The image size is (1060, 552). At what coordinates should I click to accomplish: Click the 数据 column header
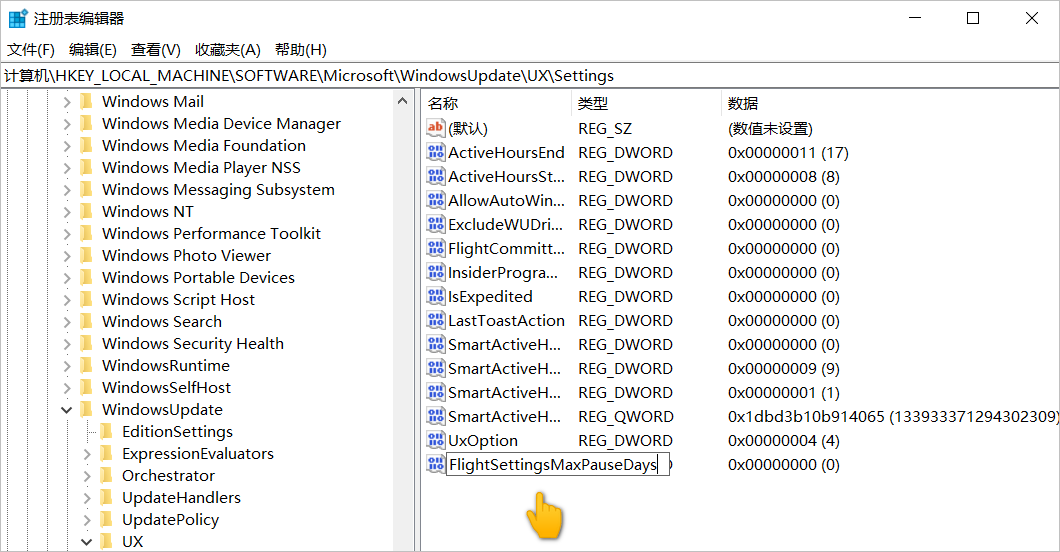point(743,103)
